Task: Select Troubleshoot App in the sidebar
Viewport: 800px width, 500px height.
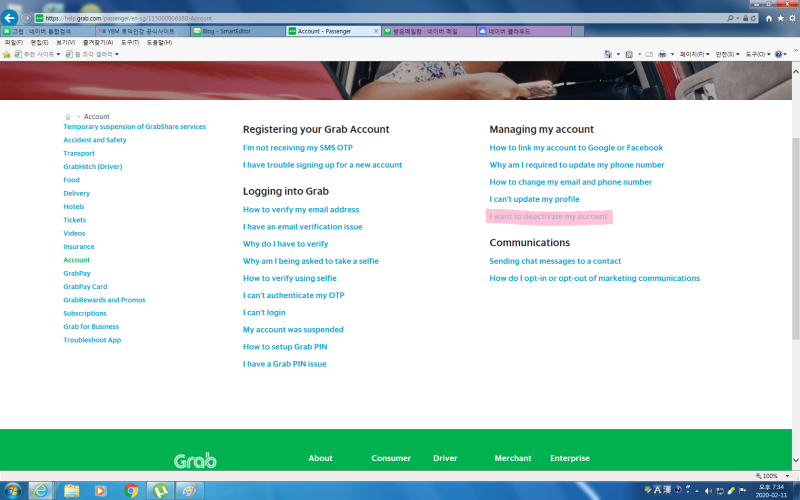Action: 92,340
